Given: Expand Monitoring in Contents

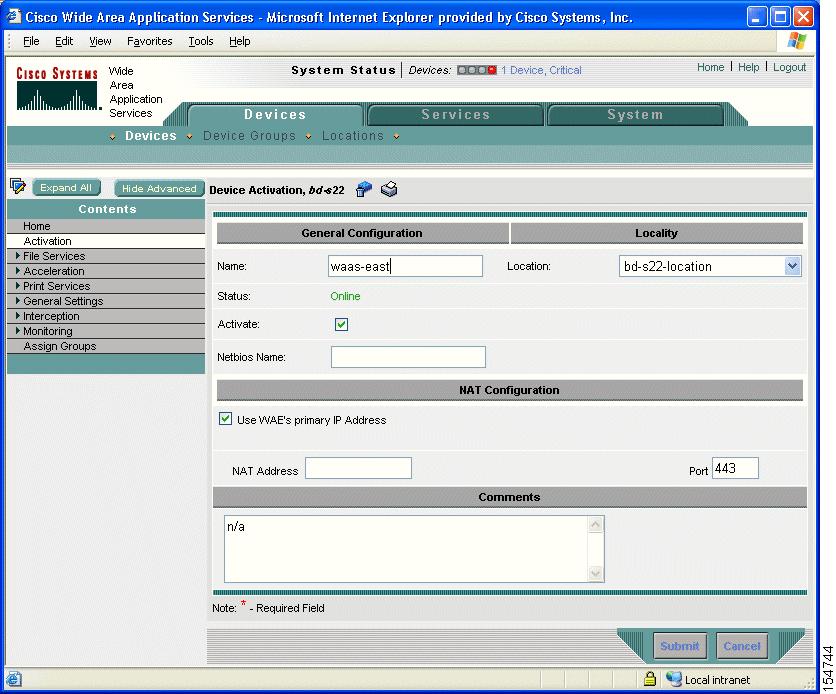Looking at the screenshot, I should (x=18, y=330).
